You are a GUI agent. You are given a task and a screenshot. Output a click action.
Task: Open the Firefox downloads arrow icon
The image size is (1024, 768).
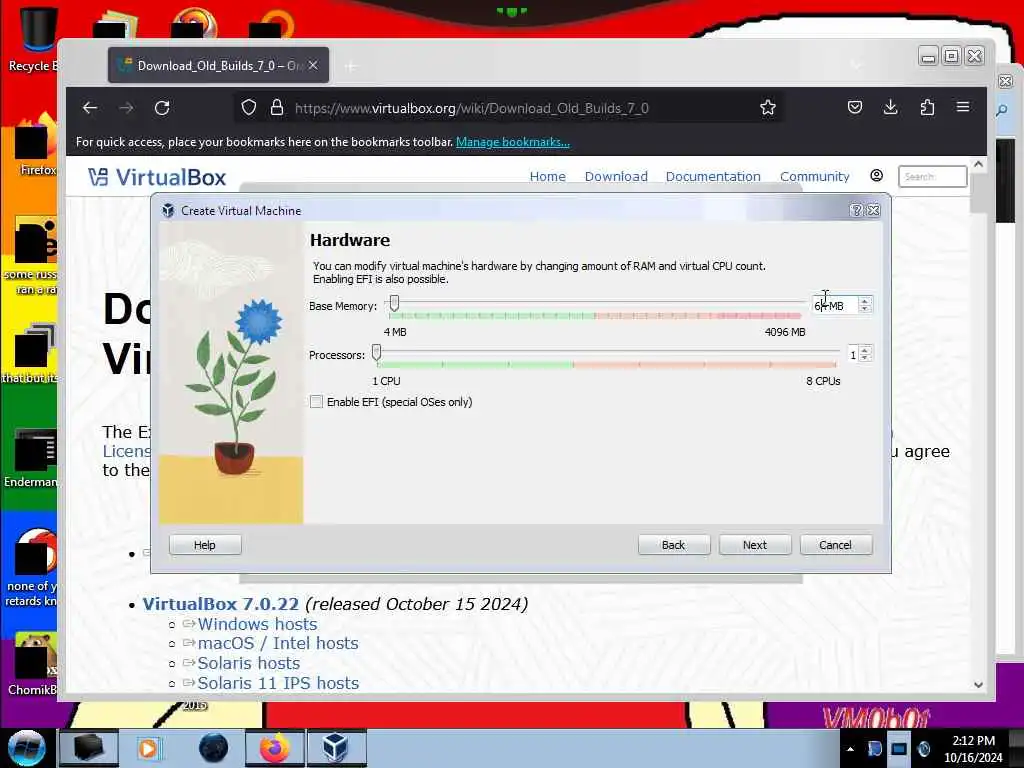click(x=890, y=107)
